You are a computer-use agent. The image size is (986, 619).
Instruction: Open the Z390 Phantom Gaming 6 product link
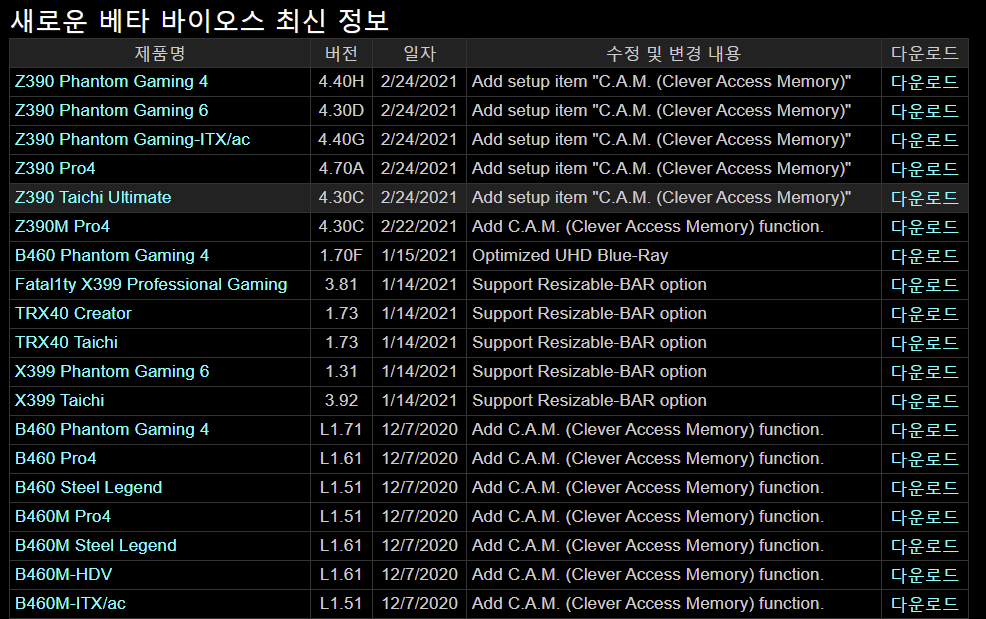click(x=111, y=111)
